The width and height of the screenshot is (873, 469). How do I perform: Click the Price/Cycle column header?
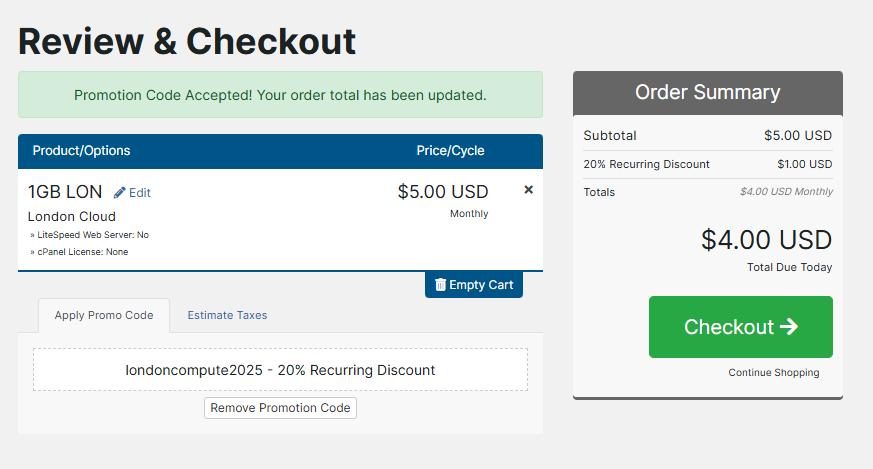coord(450,151)
